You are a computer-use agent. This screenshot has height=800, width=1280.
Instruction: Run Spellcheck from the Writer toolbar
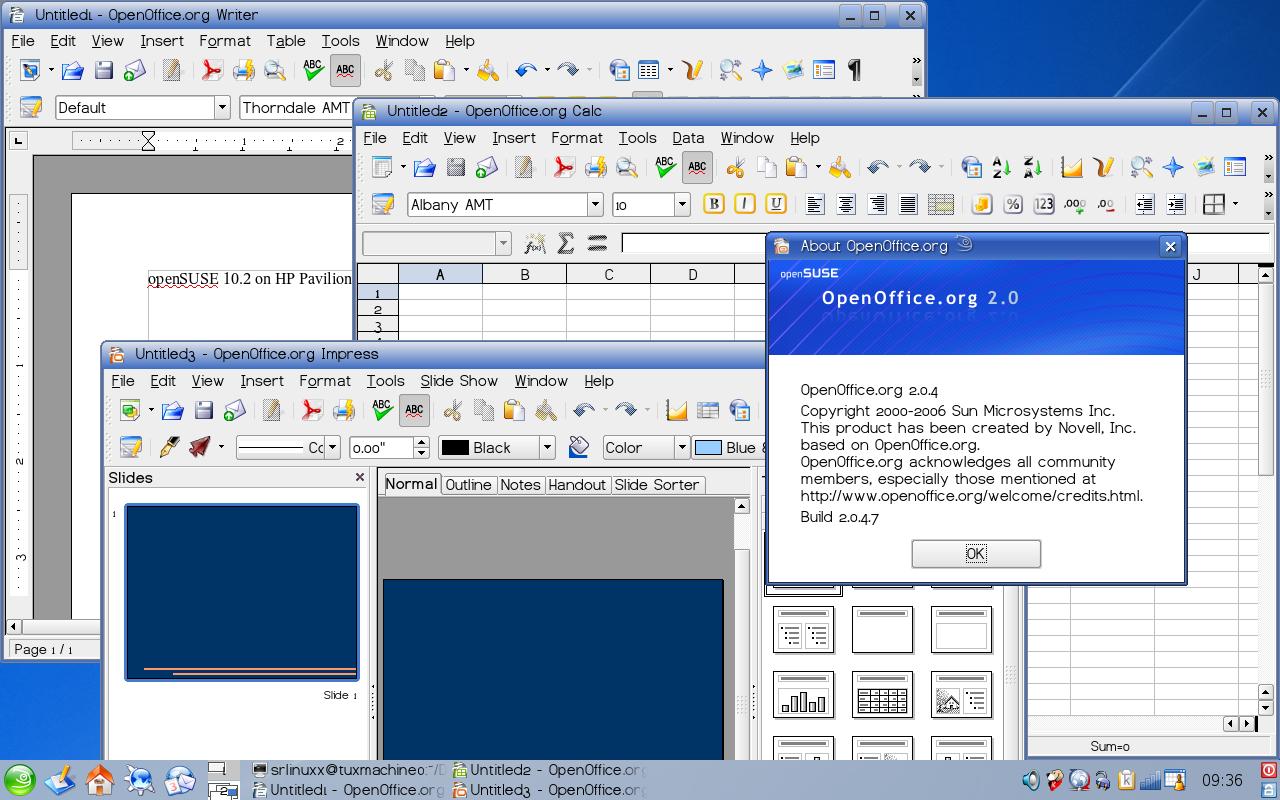tap(313, 70)
